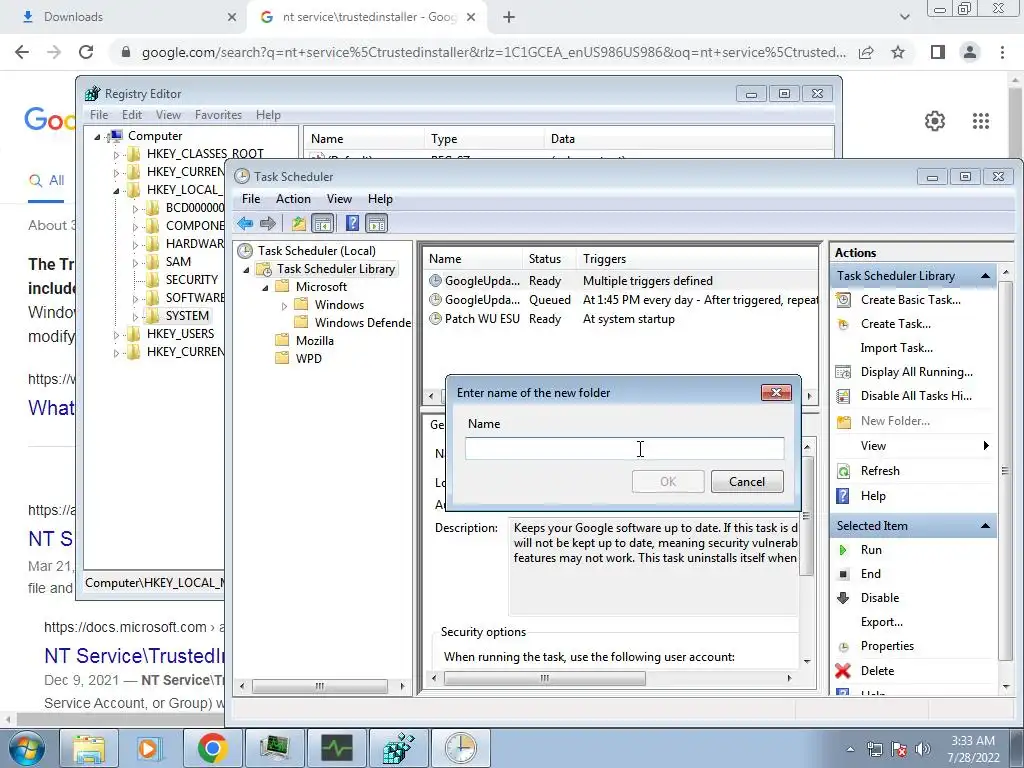Select the Patch WU ESU task row
The width and height of the screenshot is (1024, 768).
620,319
